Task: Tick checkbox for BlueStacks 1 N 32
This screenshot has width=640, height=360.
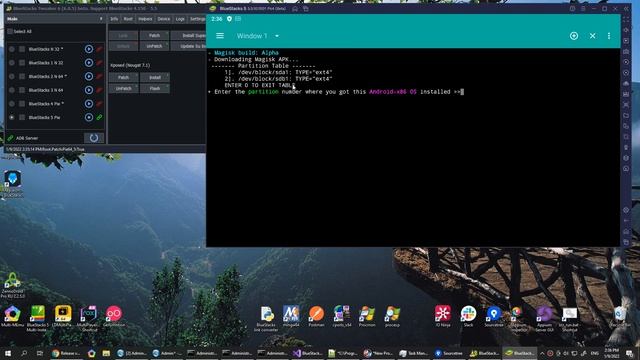Action: pos(22,63)
